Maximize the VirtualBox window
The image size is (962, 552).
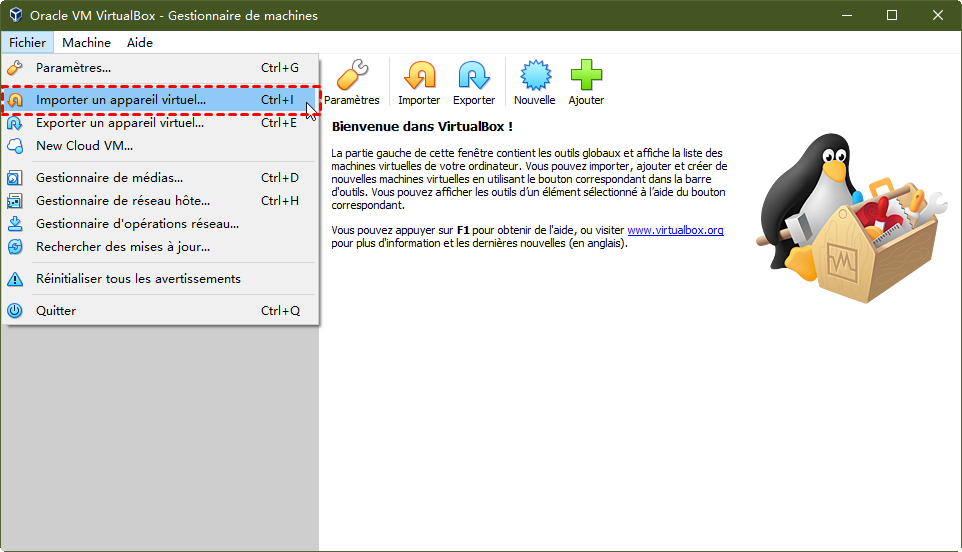click(892, 15)
